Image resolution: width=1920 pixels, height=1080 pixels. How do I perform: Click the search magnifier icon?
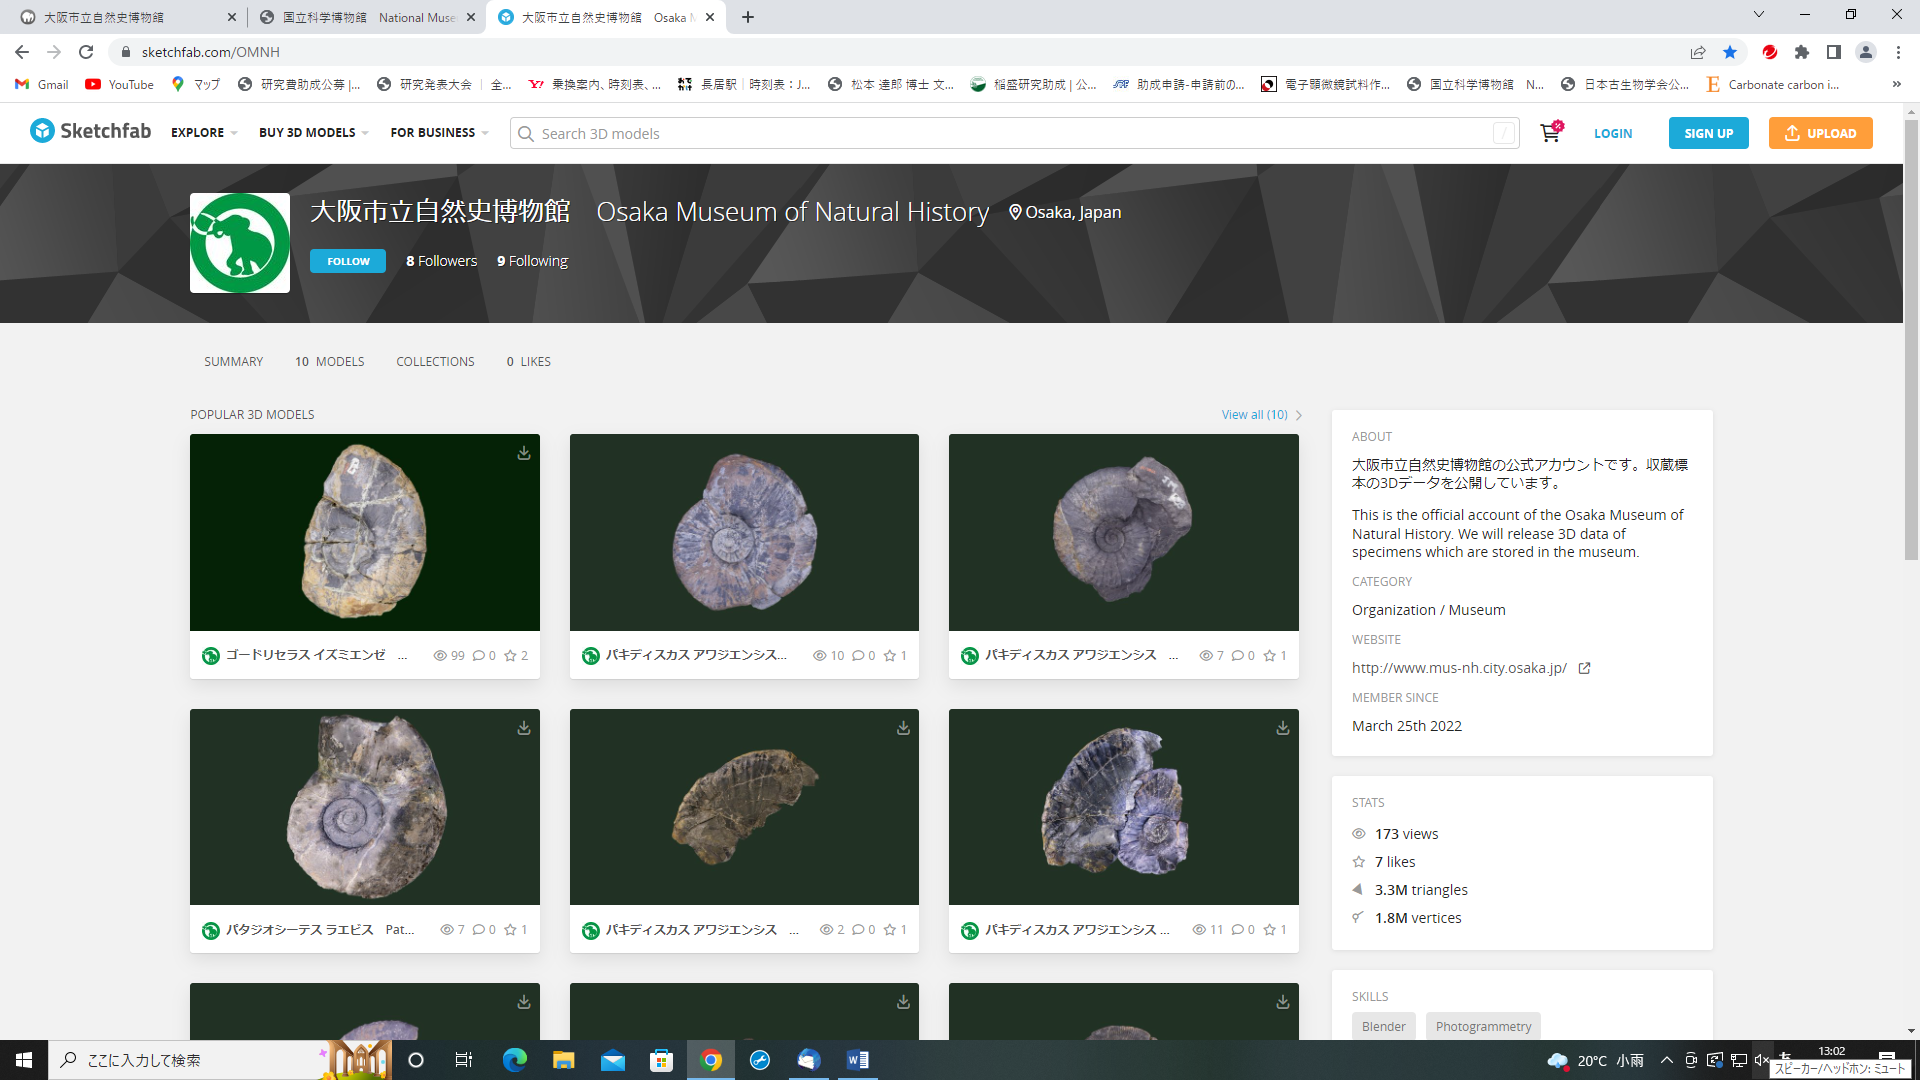pyautogui.click(x=526, y=134)
